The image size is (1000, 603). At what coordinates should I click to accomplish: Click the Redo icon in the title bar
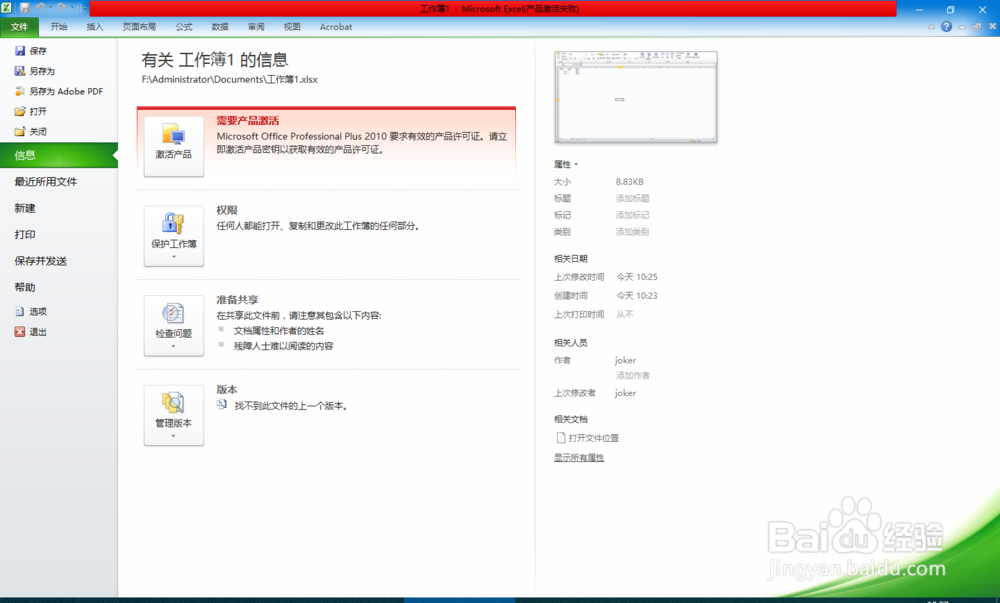click(x=62, y=7)
